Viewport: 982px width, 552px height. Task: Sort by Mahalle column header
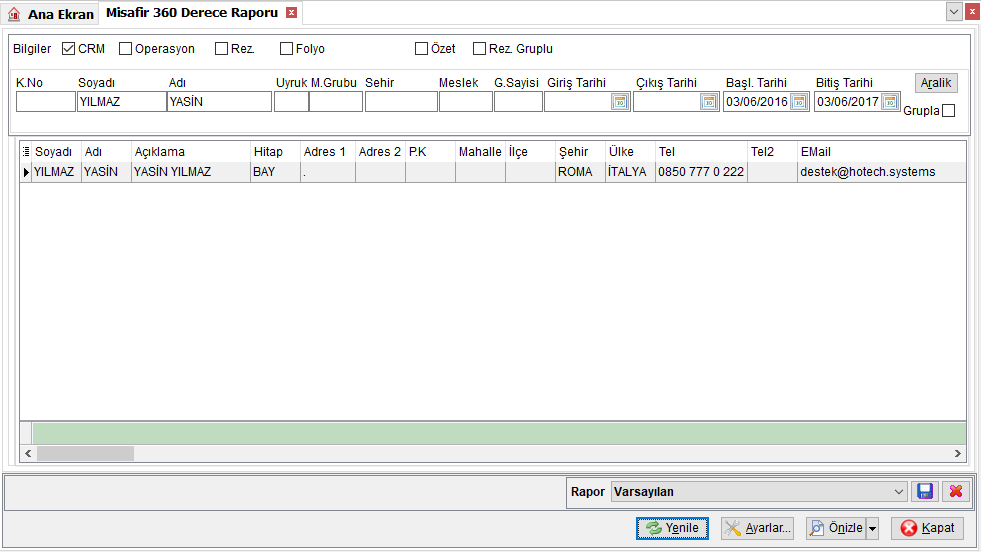point(480,152)
